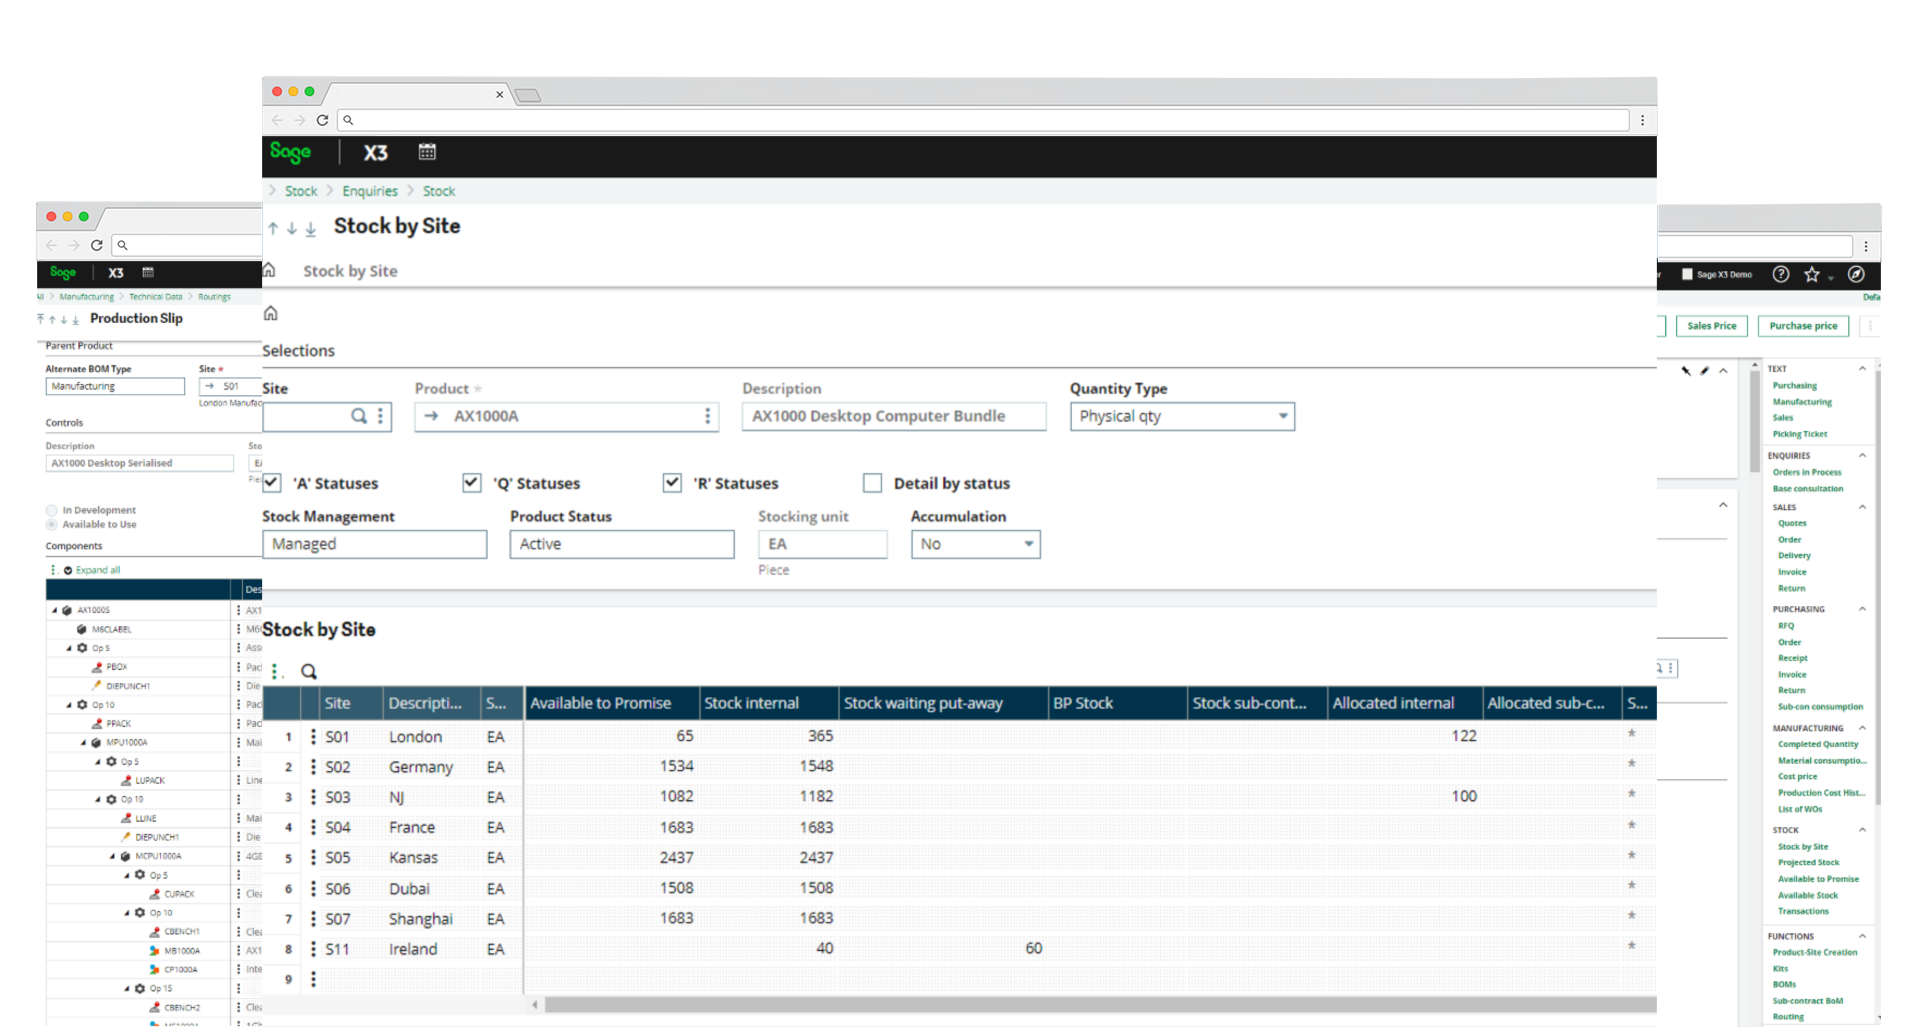Uncheck the 'R' Statuses checkbox
Viewport: 1920px width, 1027px height.
pyautogui.click(x=672, y=483)
